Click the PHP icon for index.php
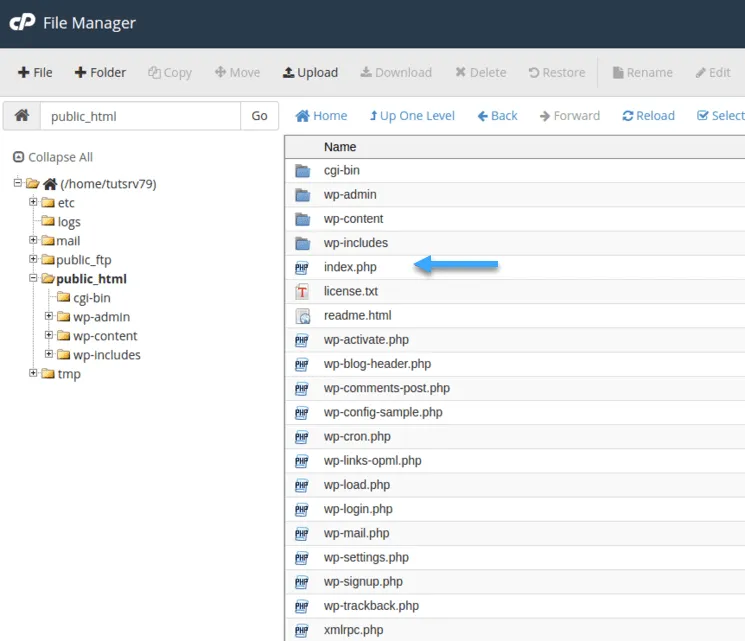Image resolution: width=745 pixels, height=641 pixels. point(302,268)
